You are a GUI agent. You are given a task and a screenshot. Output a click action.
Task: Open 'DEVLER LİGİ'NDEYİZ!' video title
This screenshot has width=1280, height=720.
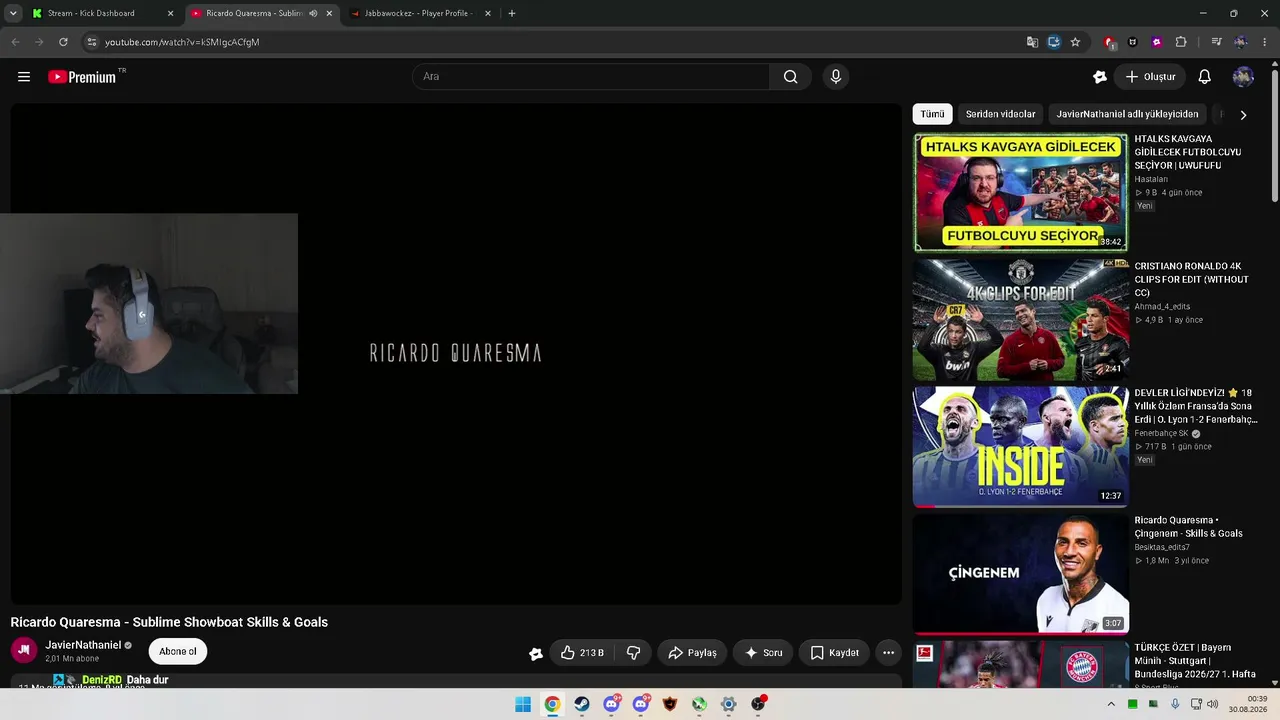(x=1196, y=406)
